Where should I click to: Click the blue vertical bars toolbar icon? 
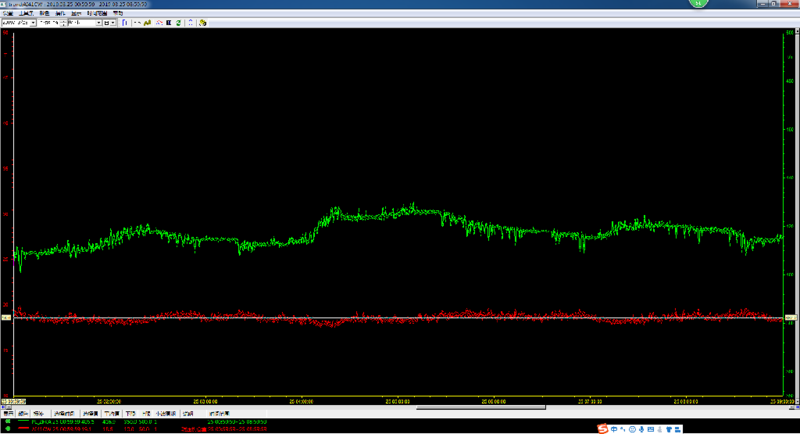124,22
